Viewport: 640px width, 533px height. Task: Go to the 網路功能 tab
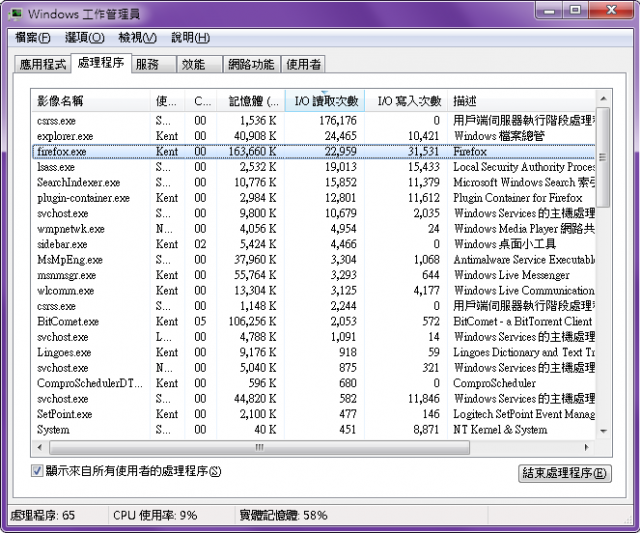[x=251, y=64]
